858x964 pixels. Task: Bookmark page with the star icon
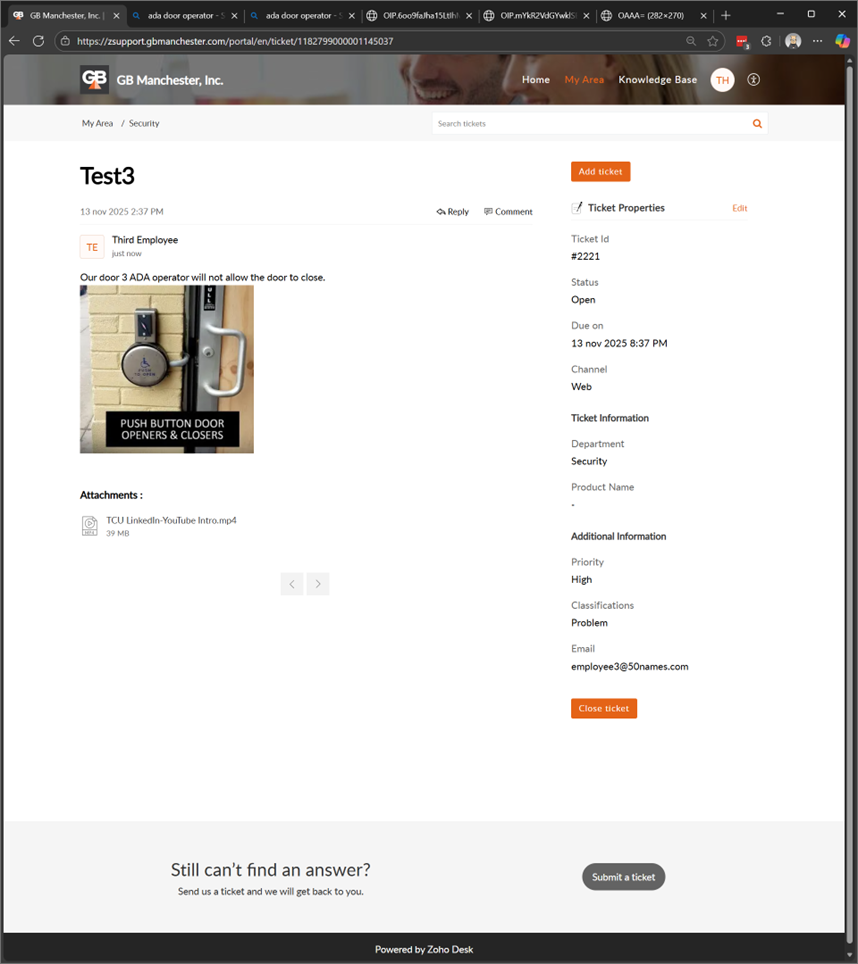tap(713, 41)
